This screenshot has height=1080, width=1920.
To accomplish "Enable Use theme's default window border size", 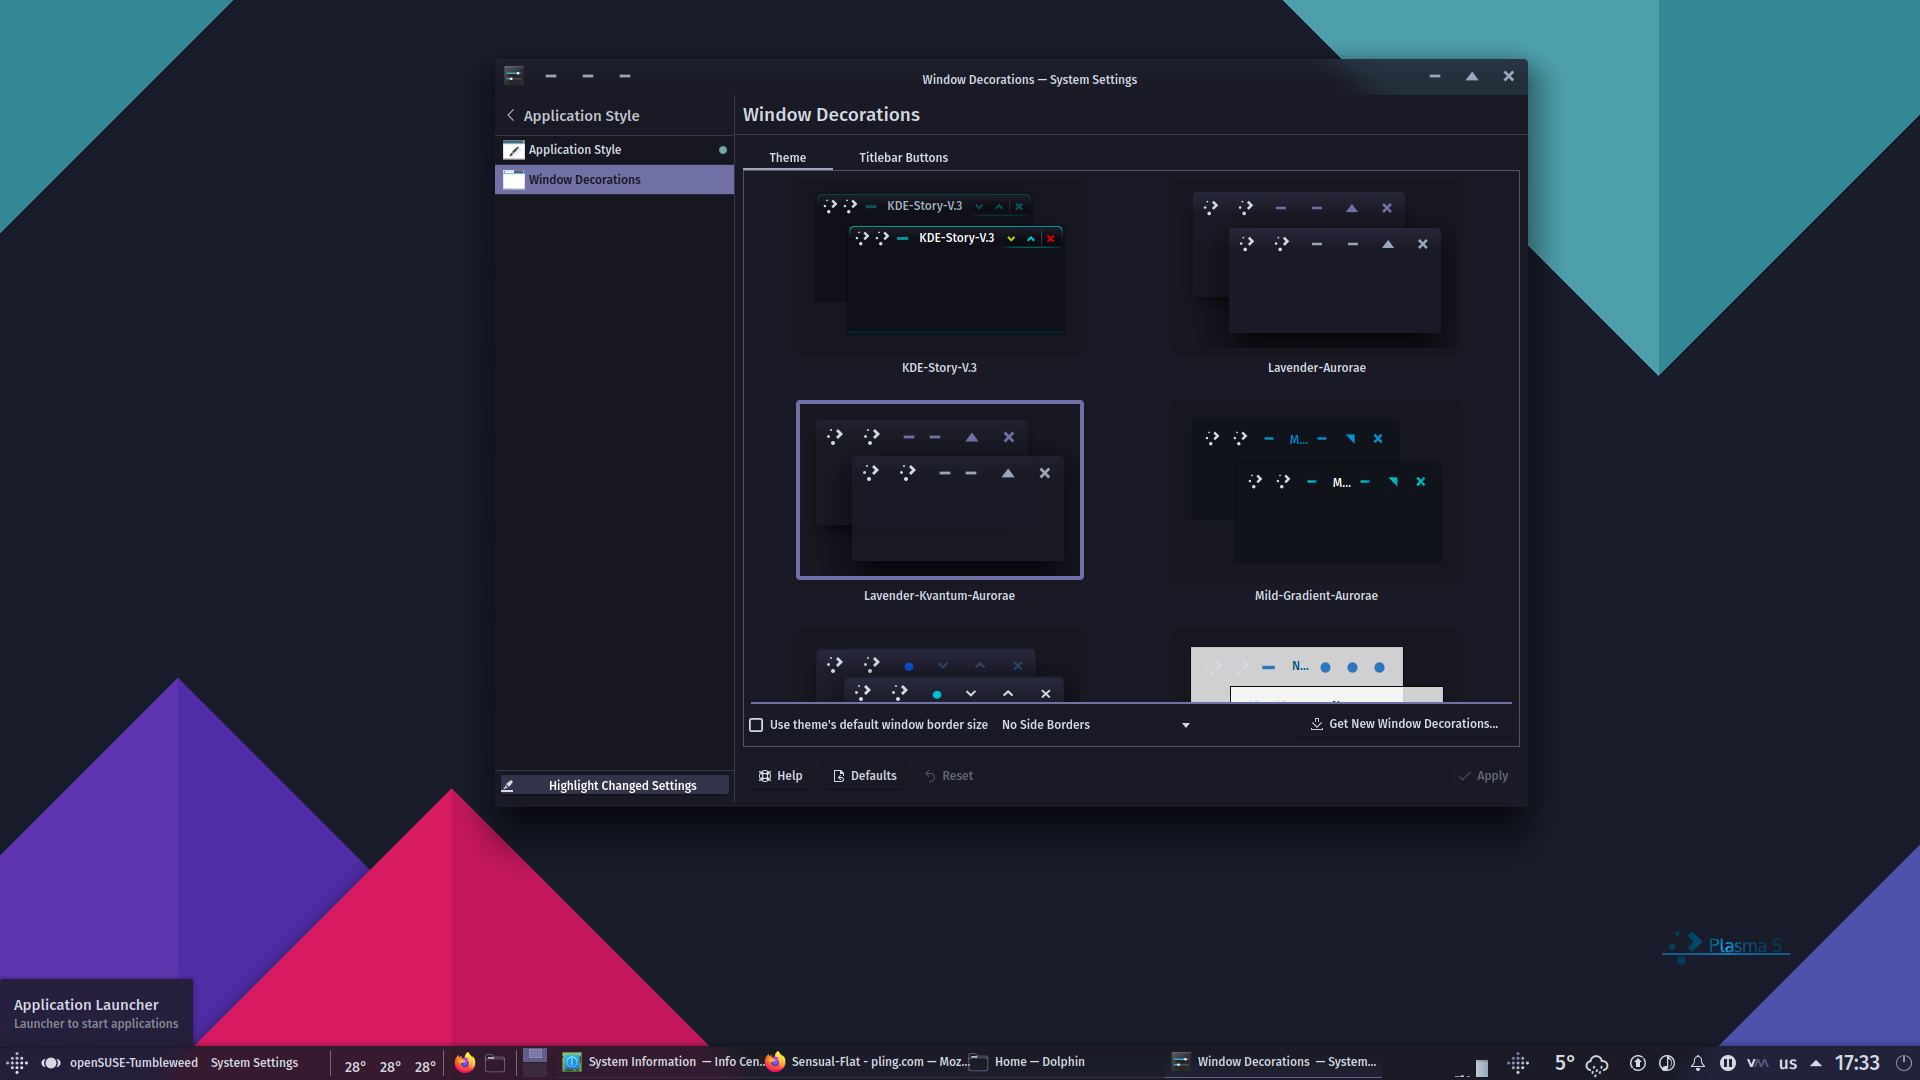I will point(756,725).
